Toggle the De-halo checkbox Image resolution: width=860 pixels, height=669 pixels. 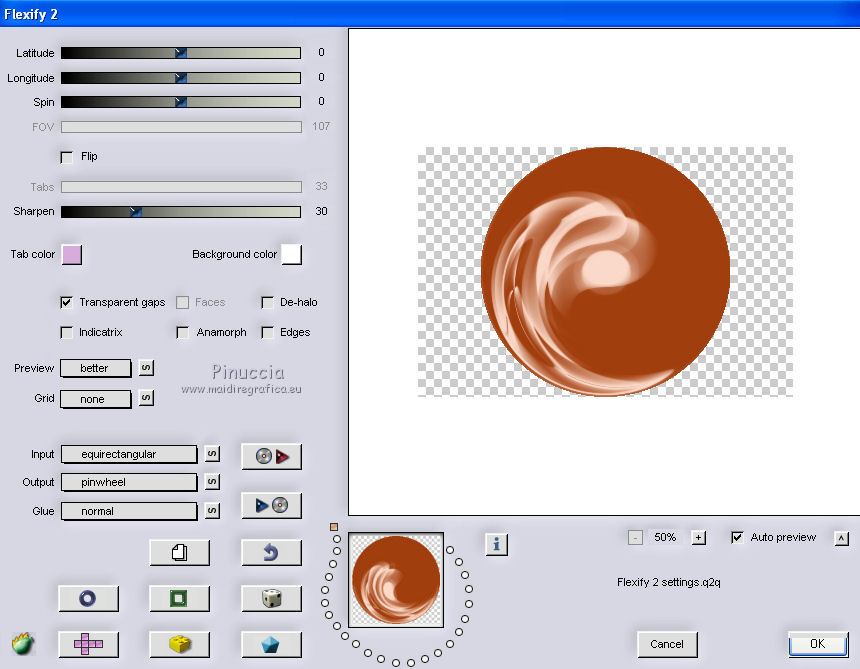click(x=268, y=302)
